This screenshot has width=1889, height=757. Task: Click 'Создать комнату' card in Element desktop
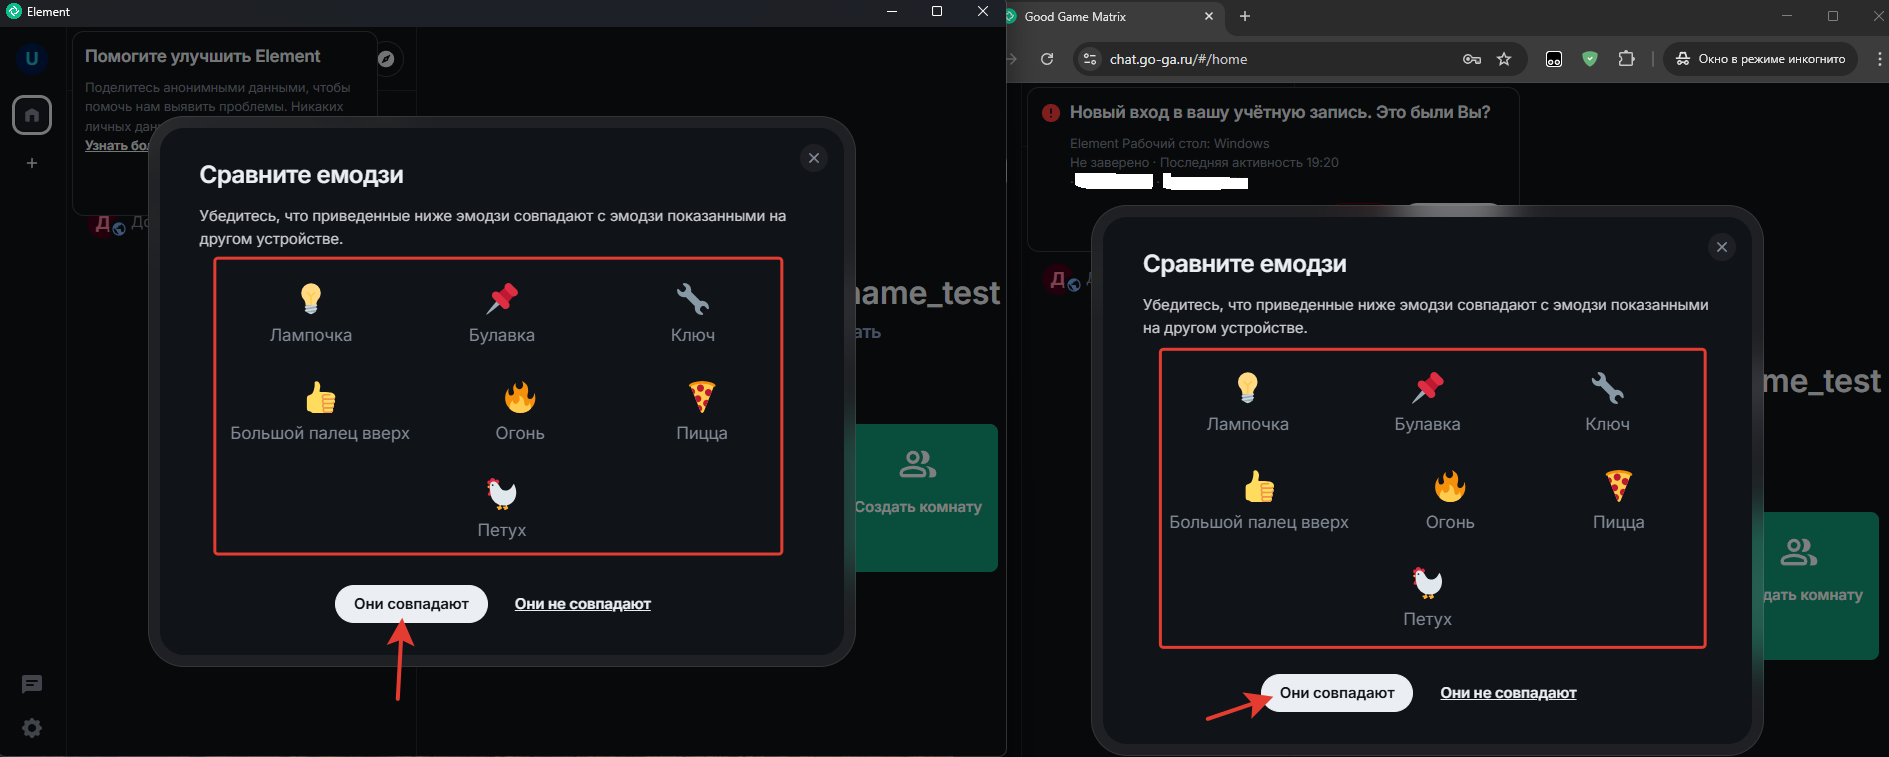926,498
